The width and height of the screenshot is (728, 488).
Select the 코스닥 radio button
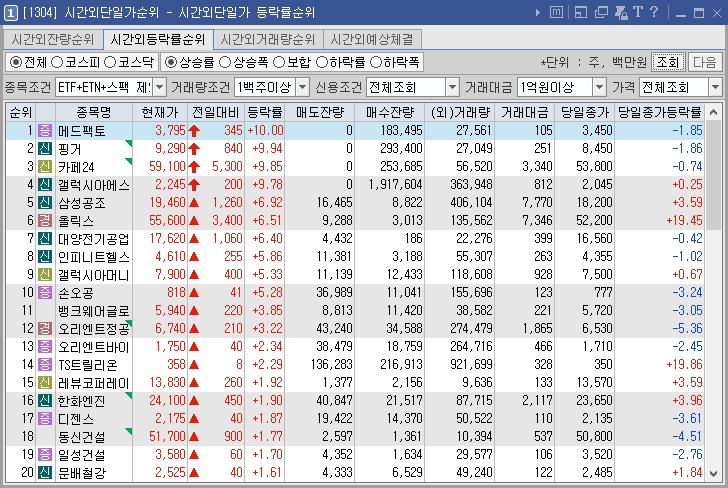(110, 62)
